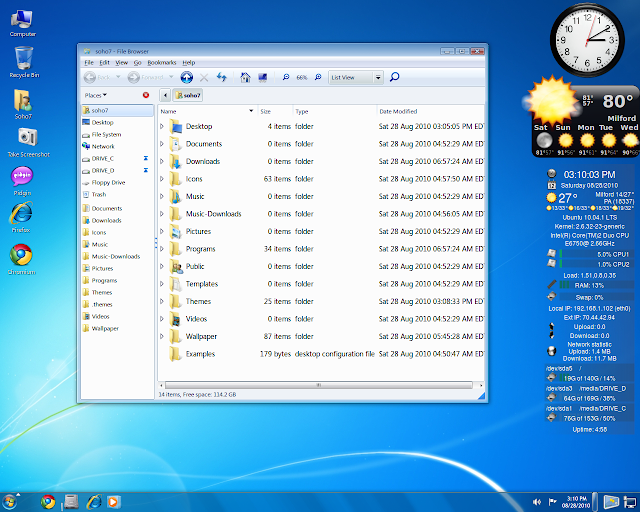The image size is (640, 512).
Task: Sort by Size column header
Action: 275,111
